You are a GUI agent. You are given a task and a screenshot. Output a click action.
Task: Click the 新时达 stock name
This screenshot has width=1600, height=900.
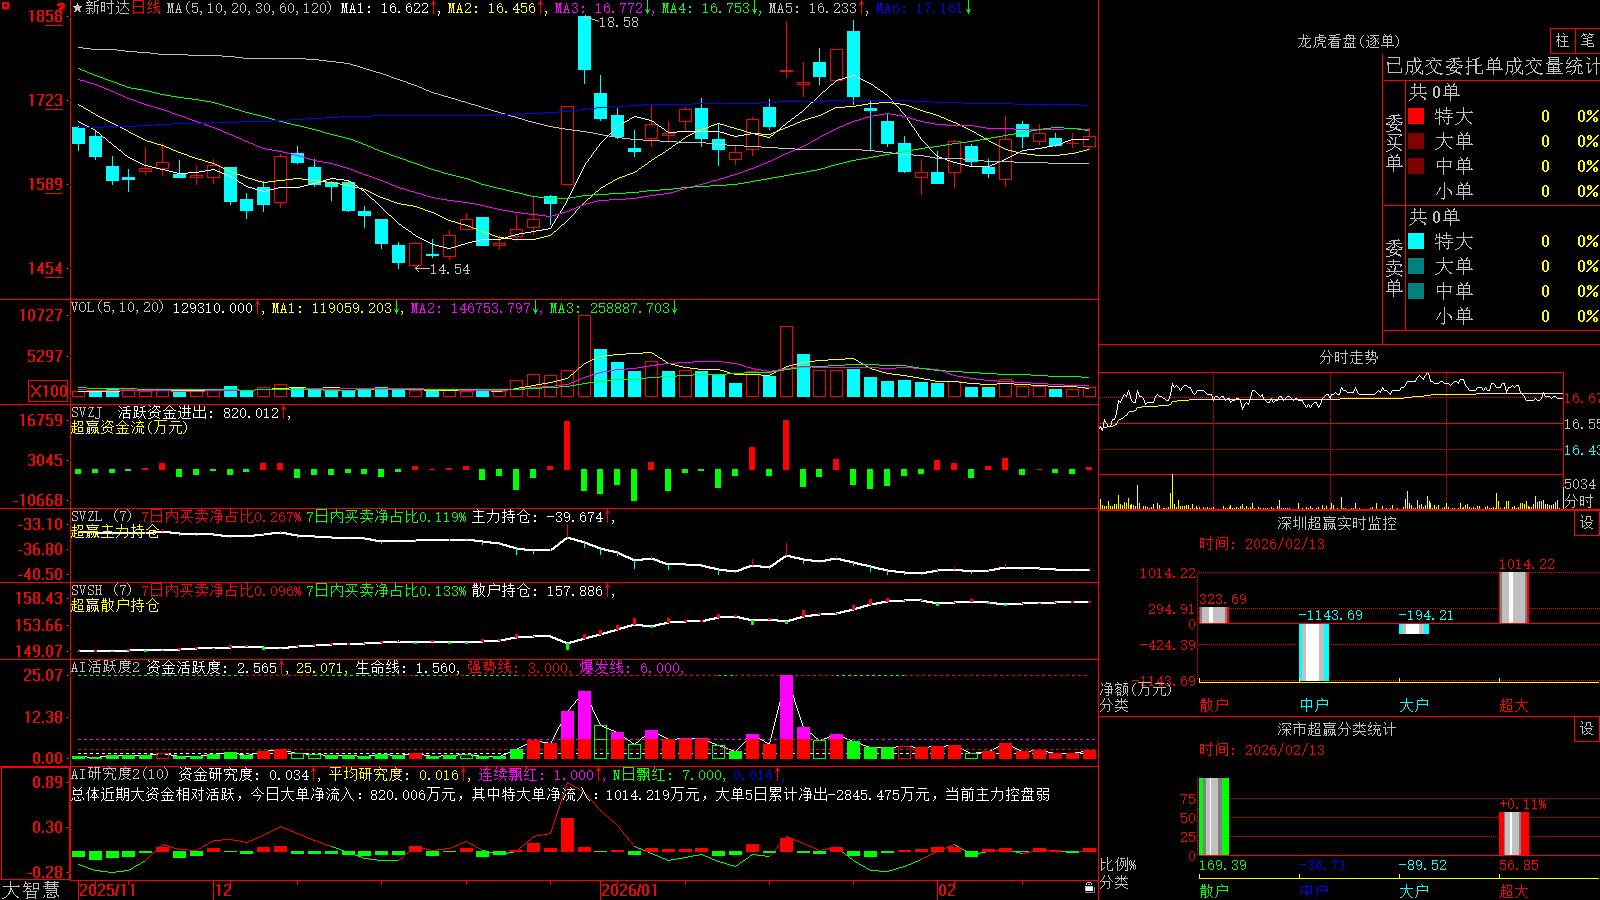click(108, 8)
